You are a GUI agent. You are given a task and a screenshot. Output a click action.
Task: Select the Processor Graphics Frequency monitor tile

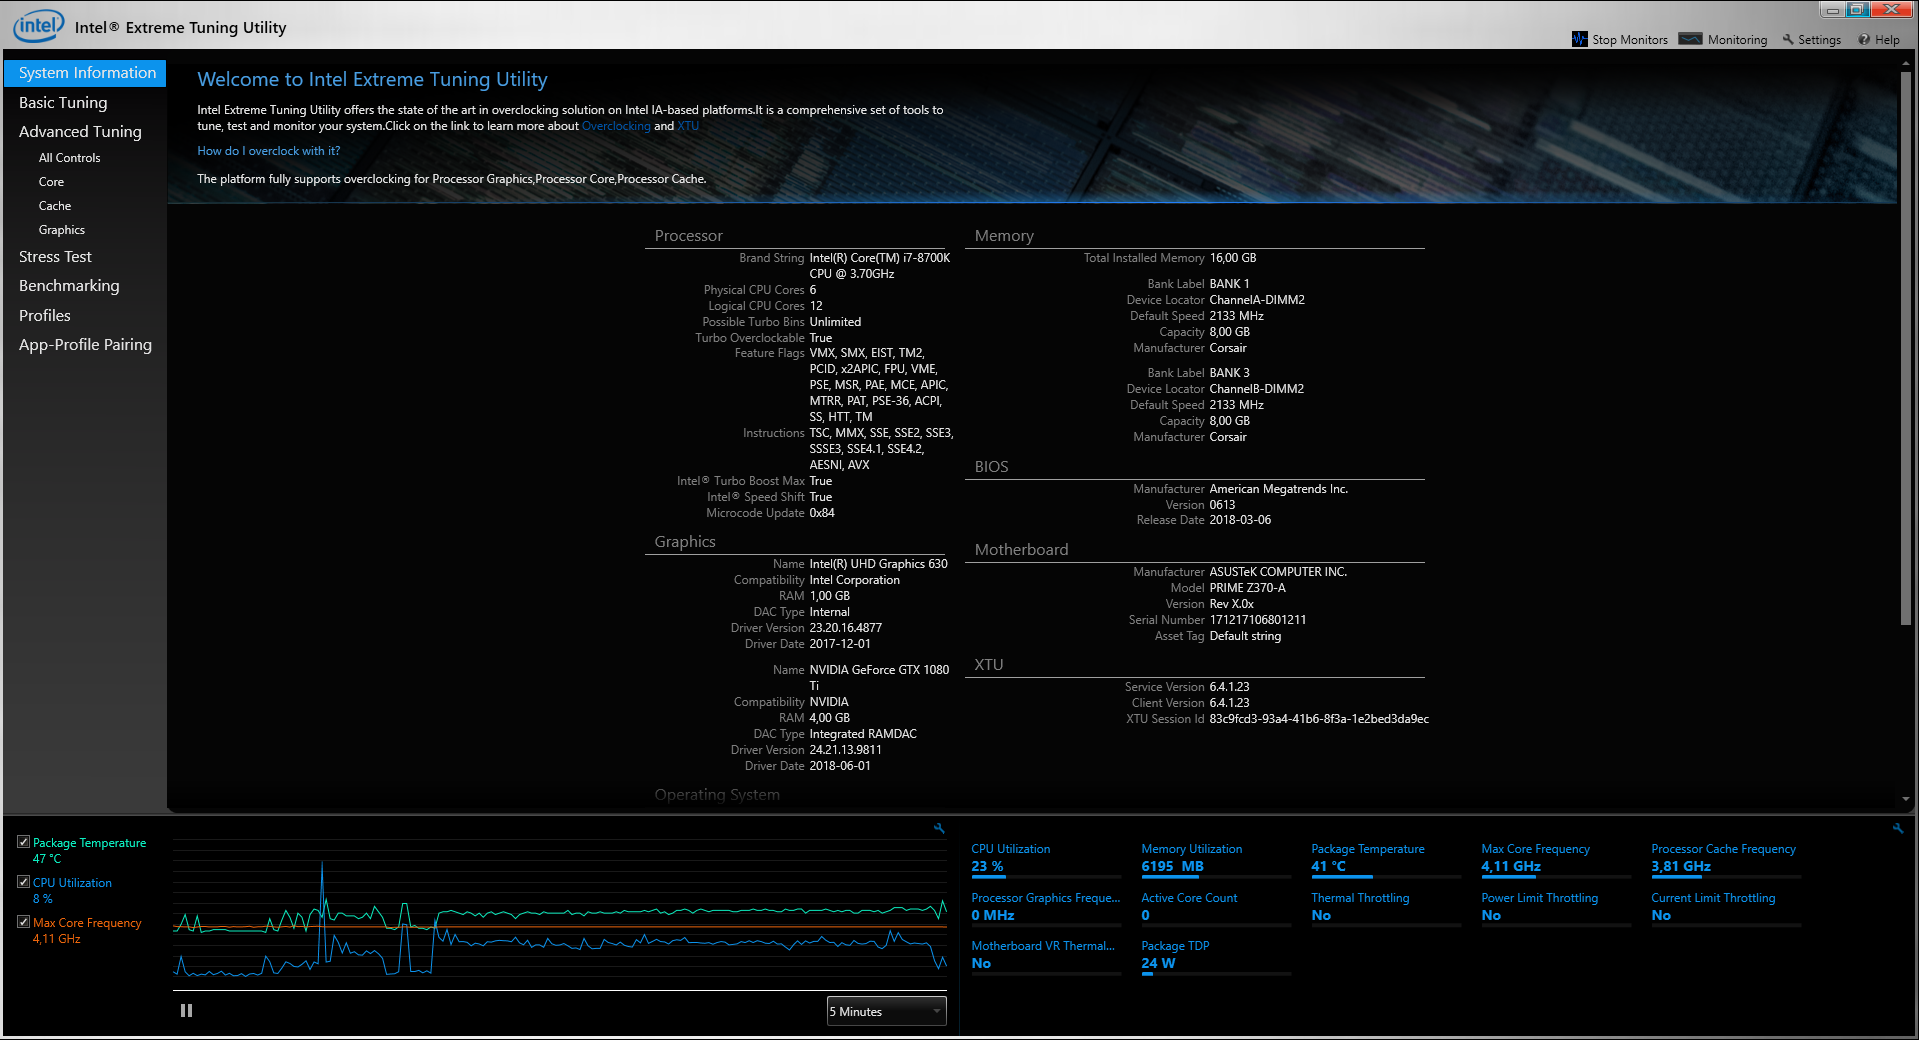tap(1046, 908)
